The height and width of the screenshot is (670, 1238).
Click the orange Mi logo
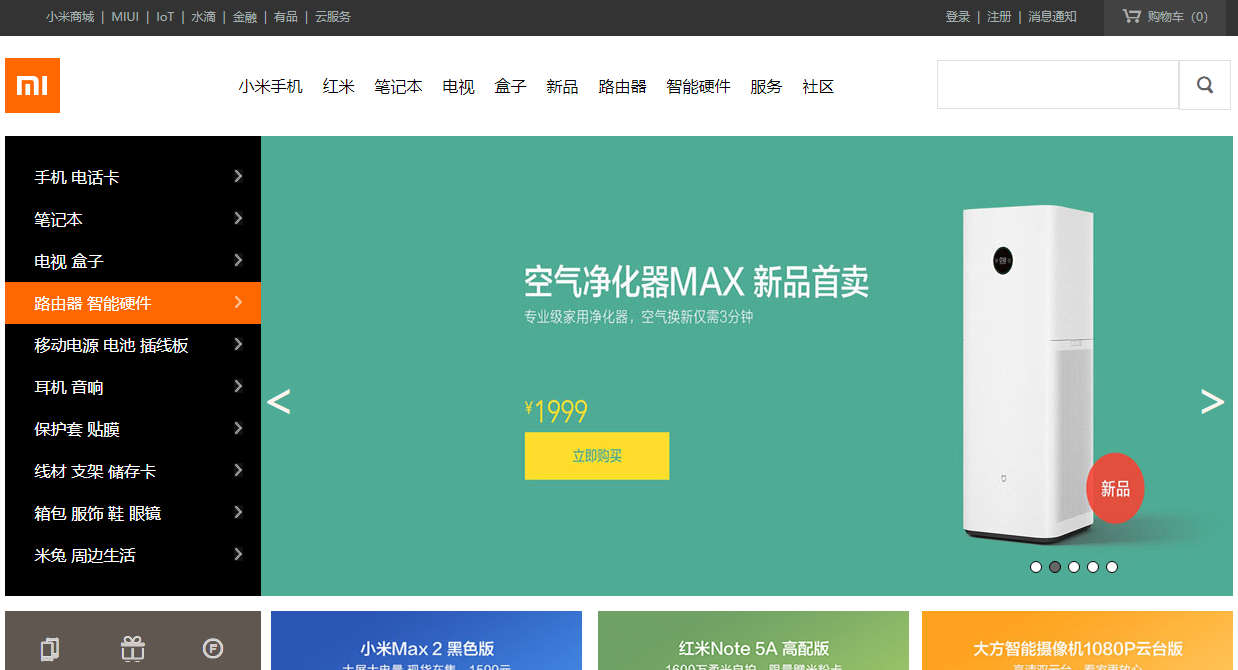pos(32,85)
